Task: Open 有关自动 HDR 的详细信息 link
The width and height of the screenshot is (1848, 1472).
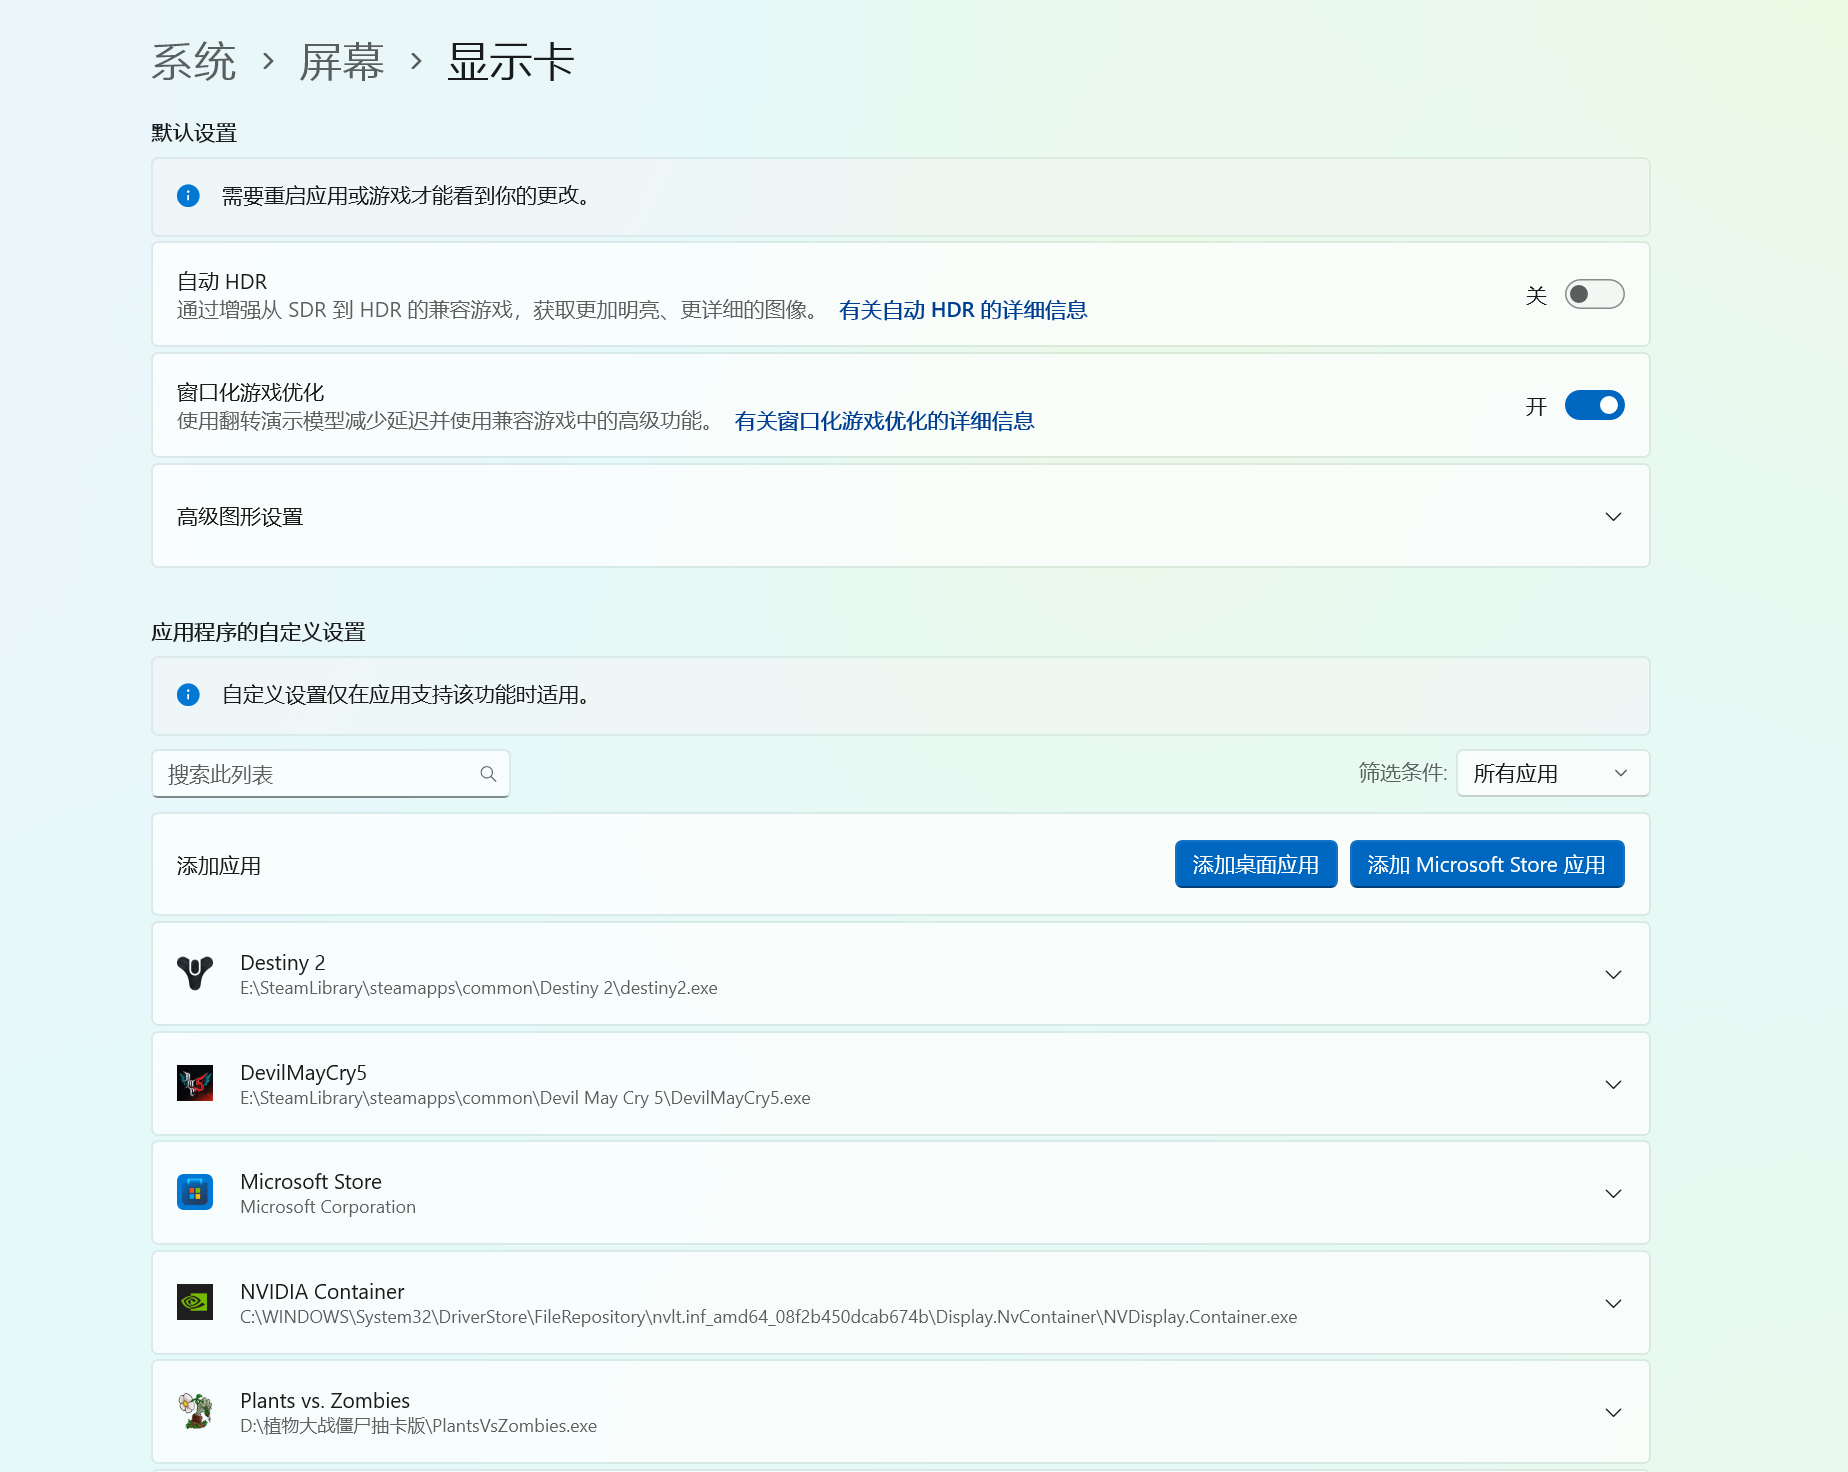Action: (x=962, y=310)
